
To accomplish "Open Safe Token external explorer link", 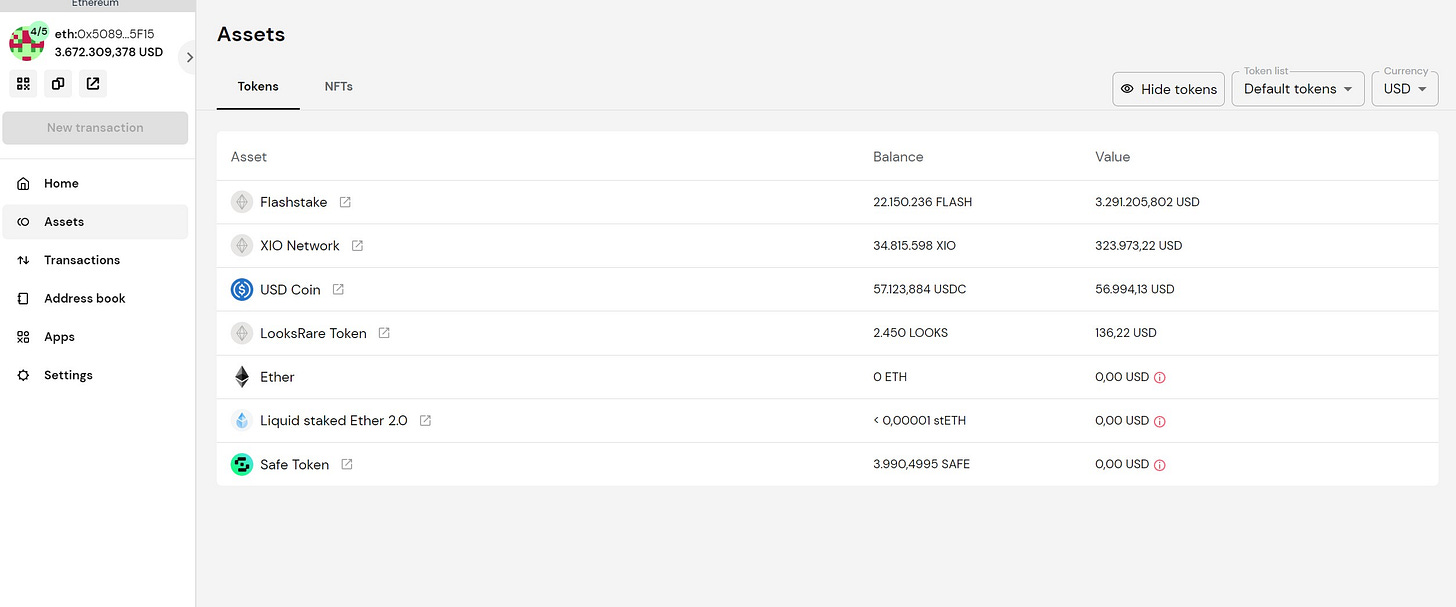I will 347,464.
